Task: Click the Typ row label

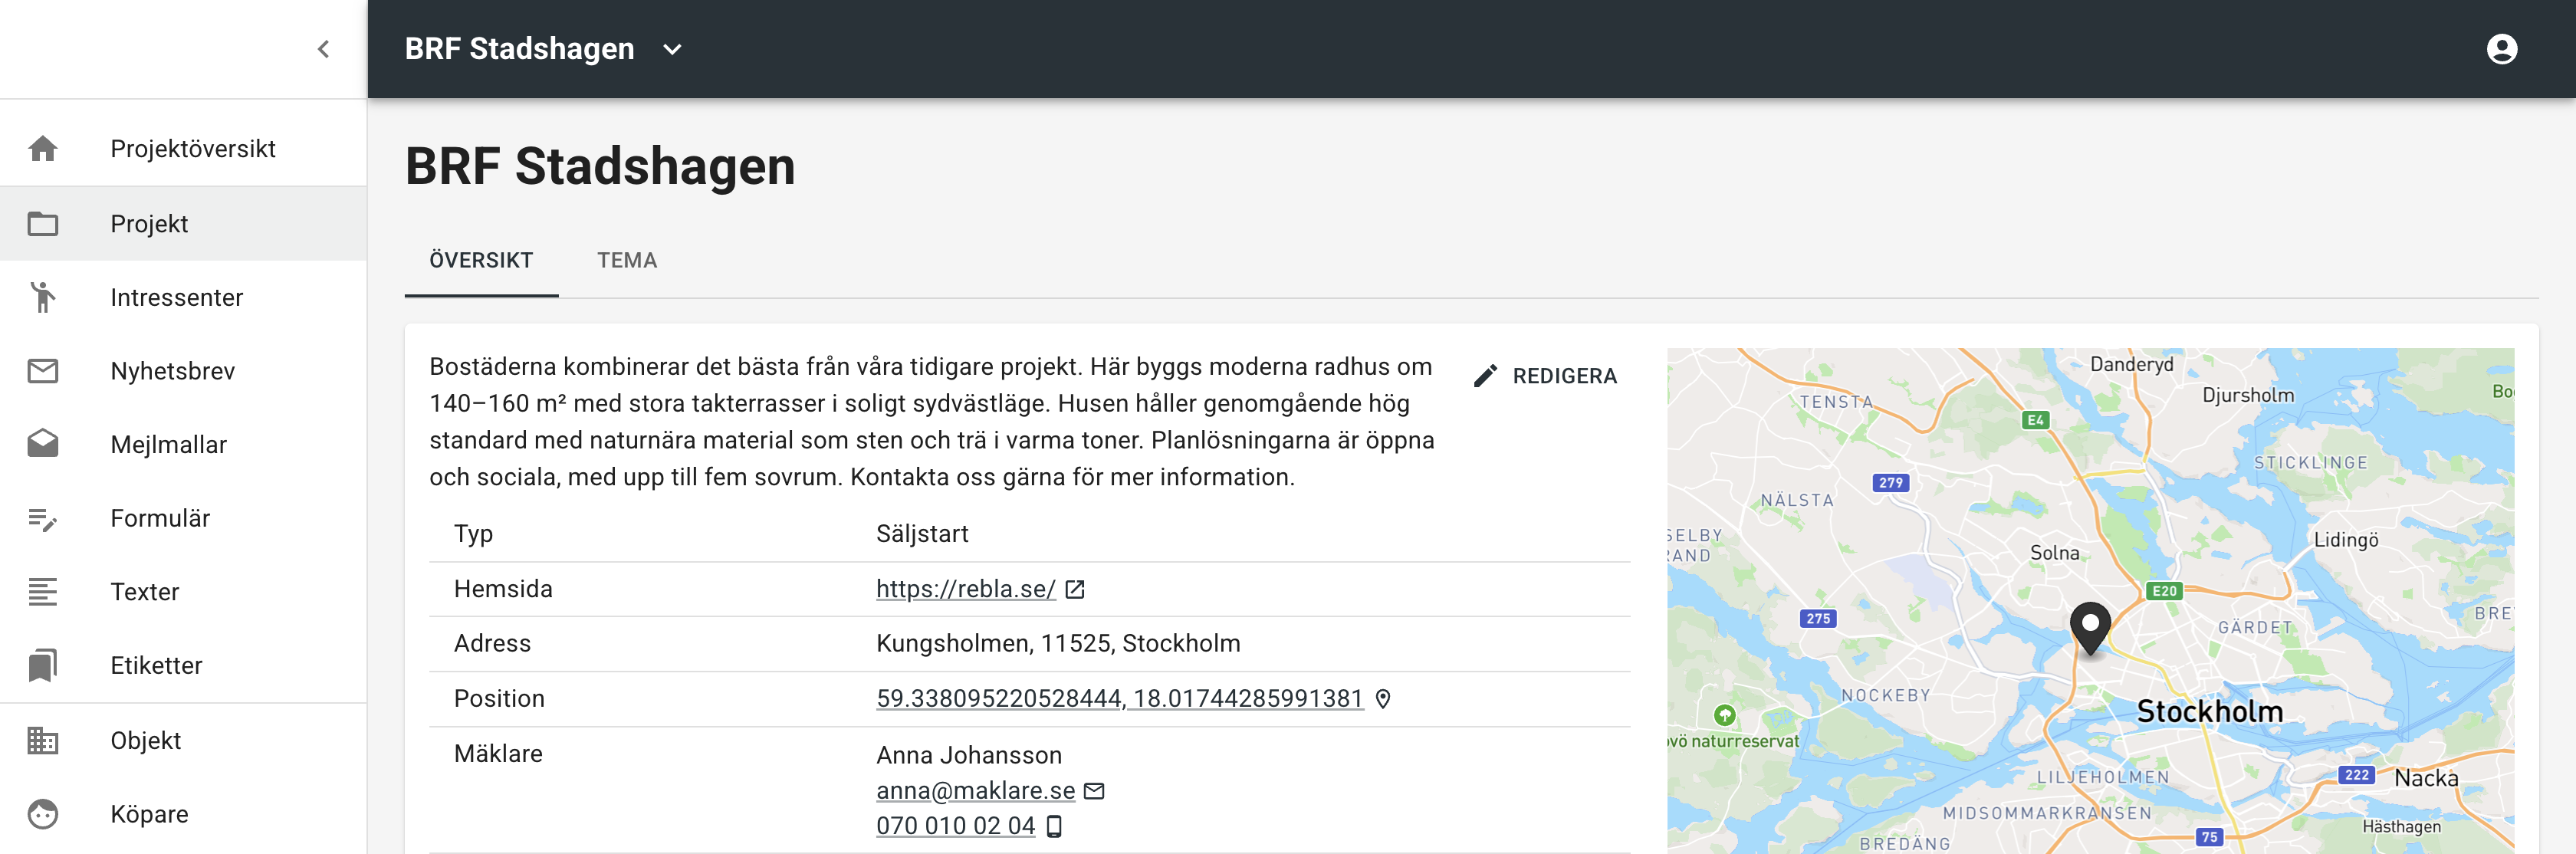Action: tap(473, 534)
